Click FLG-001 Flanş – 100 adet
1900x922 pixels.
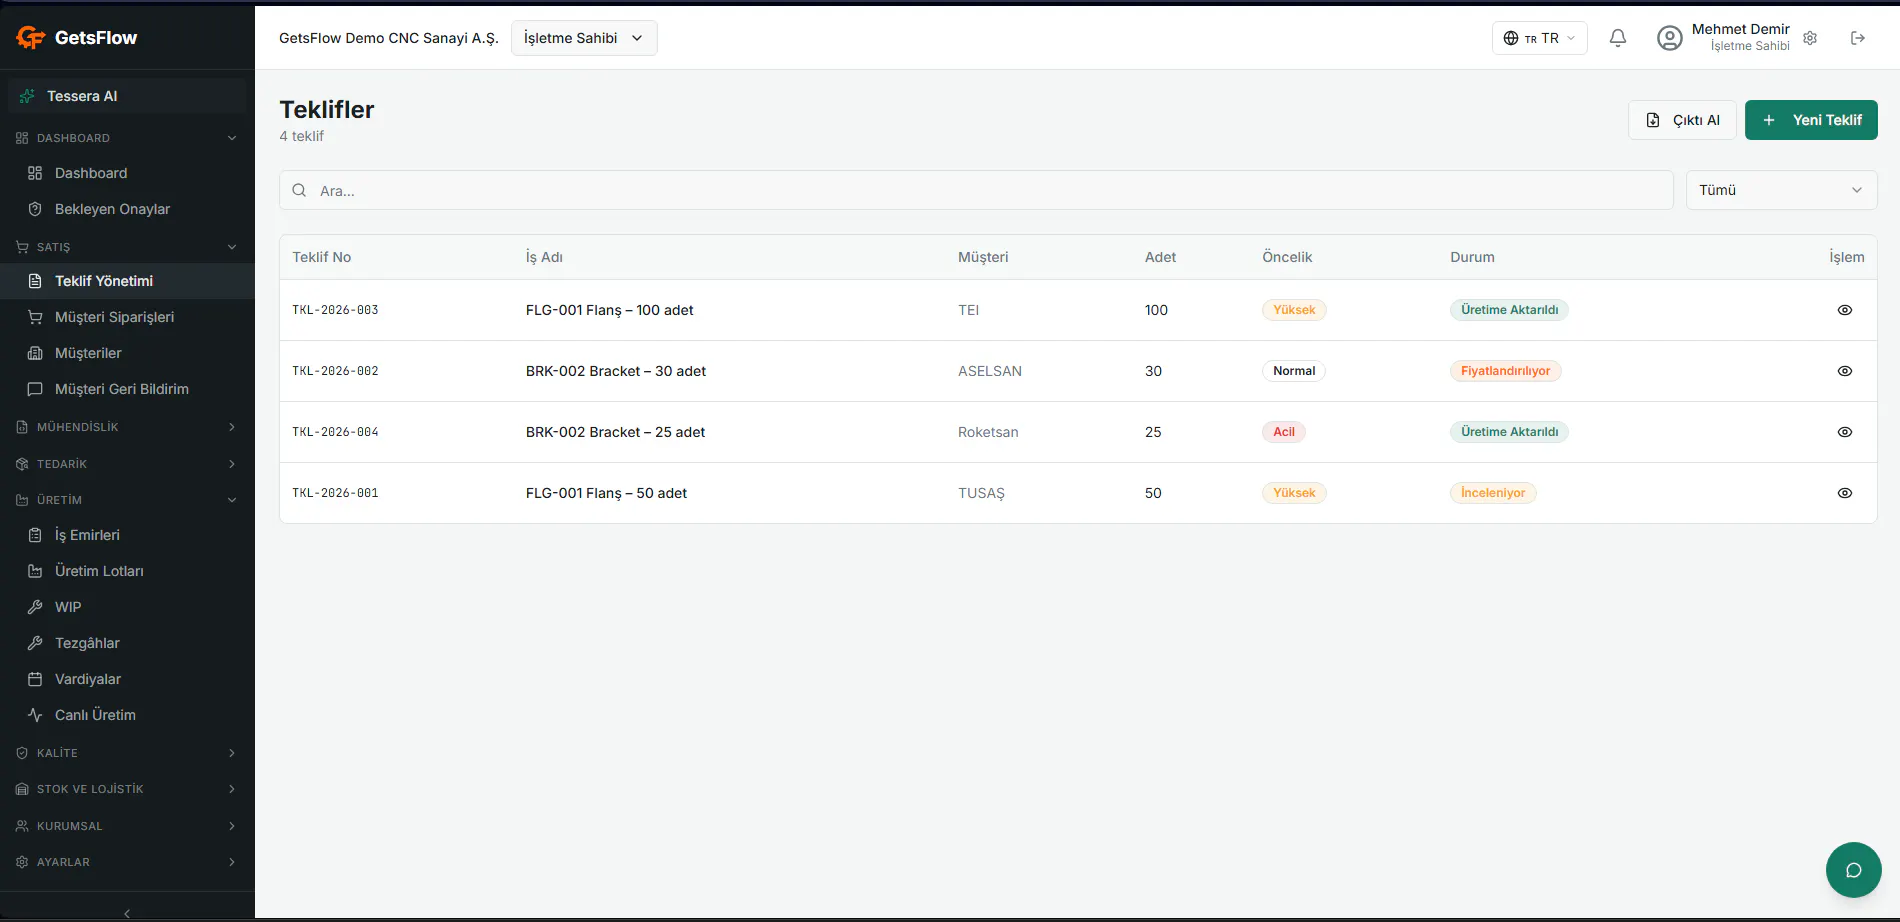(610, 310)
